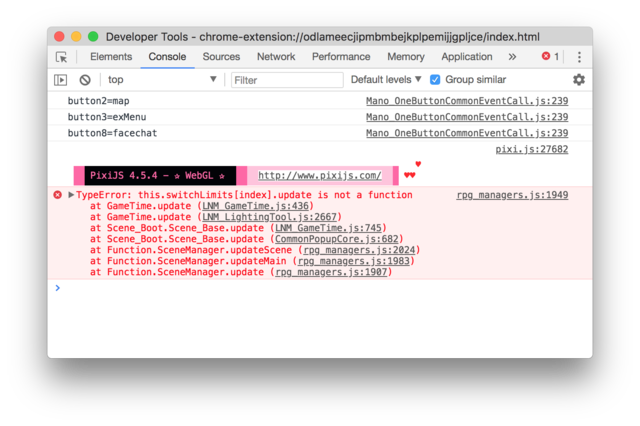Activate the inspect element picker icon
This screenshot has height=426, width=640.
[62, 57]
